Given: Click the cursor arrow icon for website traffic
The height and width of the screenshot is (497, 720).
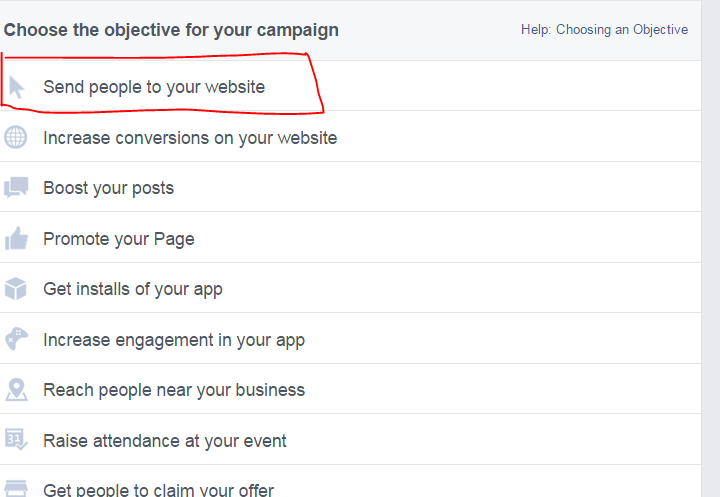Looking at the screenshot, I should [17, 87].
